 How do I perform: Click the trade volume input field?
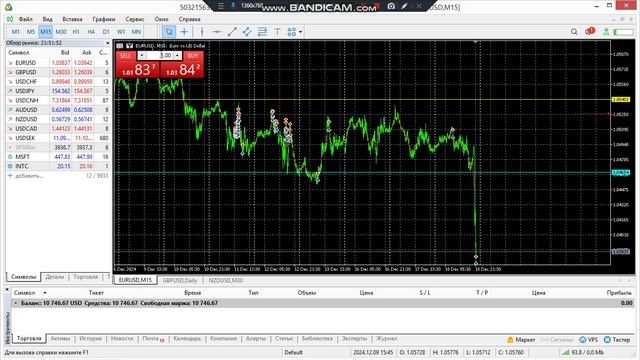tap(160, 55)
